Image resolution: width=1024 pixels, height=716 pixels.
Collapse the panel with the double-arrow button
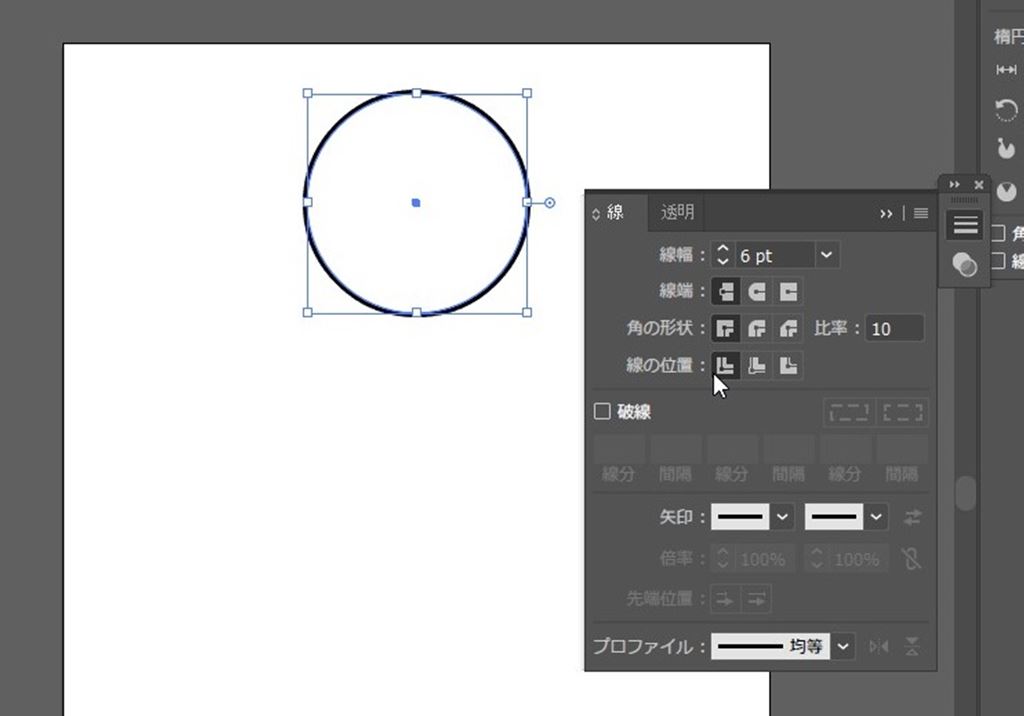[x=886, y=213]
